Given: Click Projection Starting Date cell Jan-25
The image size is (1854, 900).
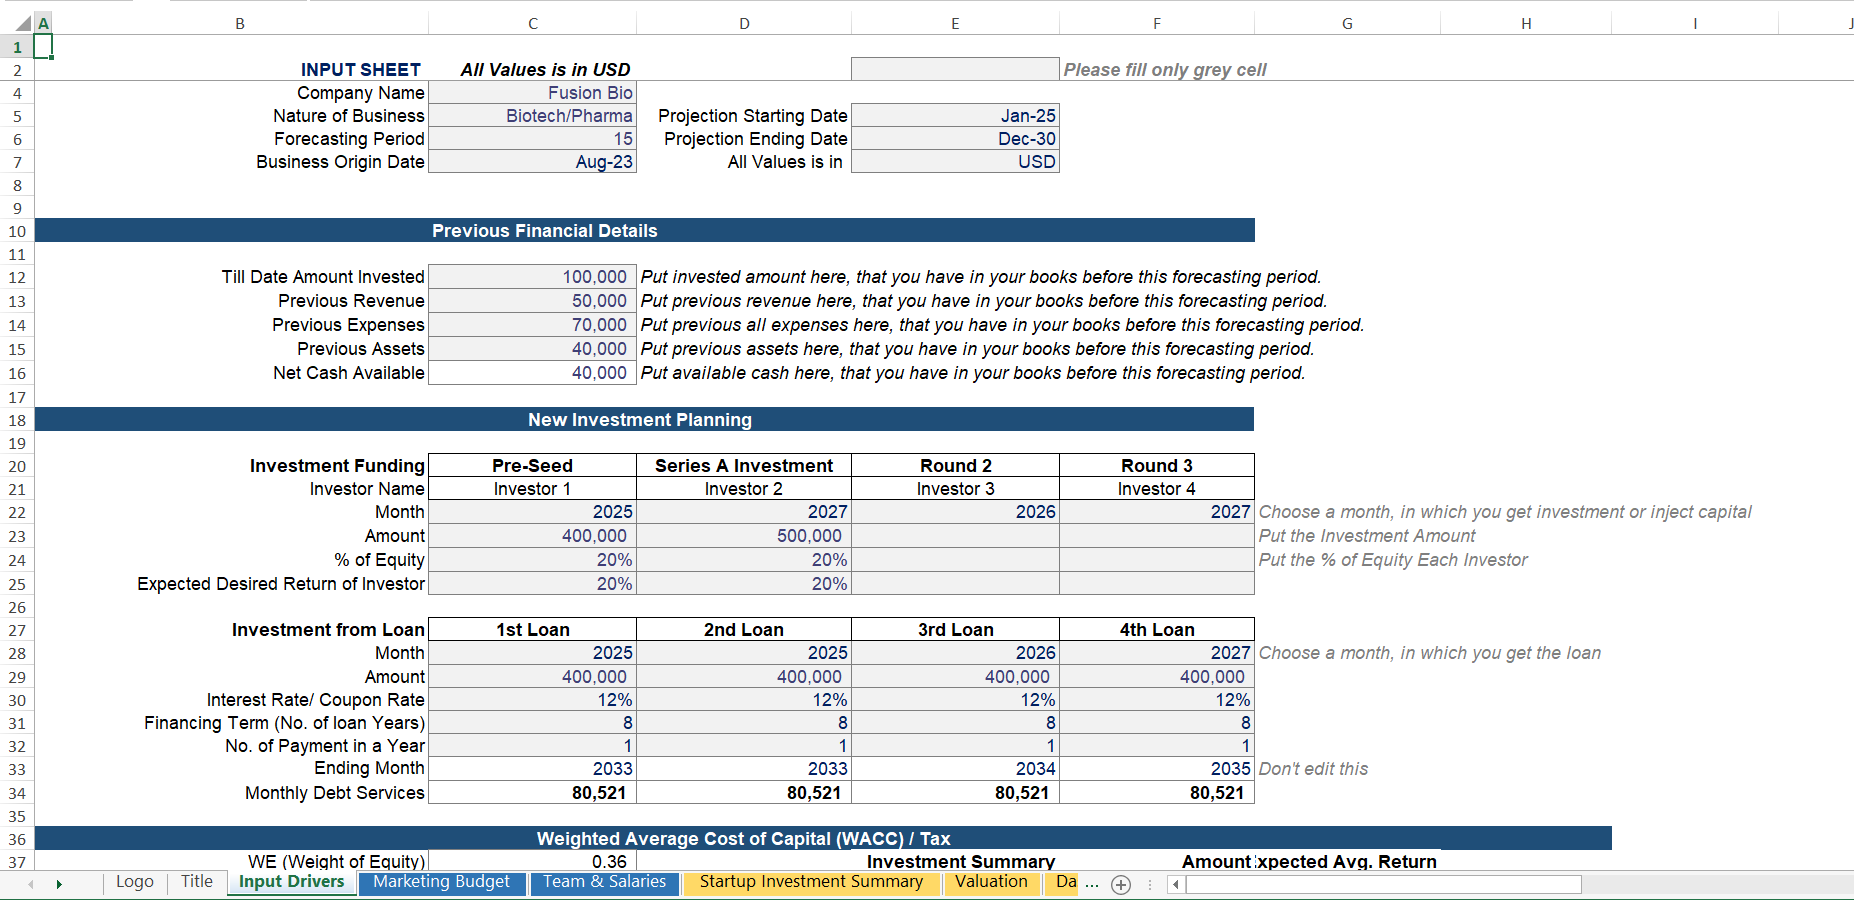Looking at the screenshot, I should (x=955, y=116).
